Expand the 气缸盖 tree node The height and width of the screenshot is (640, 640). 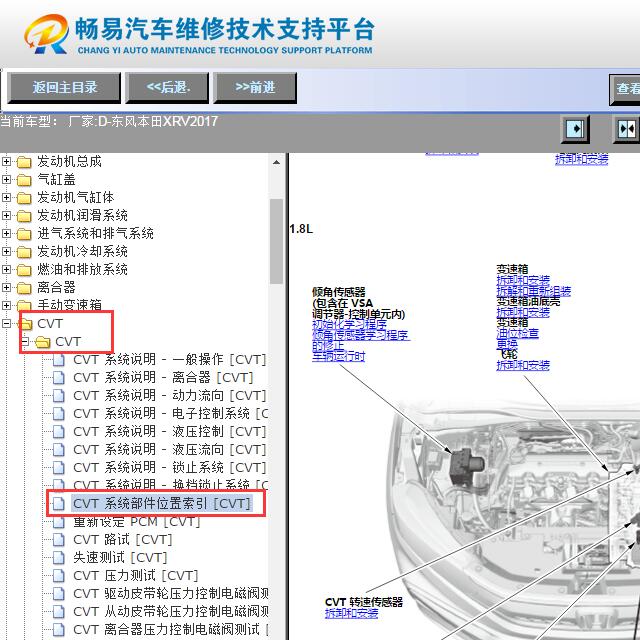(x=6, y=180)
